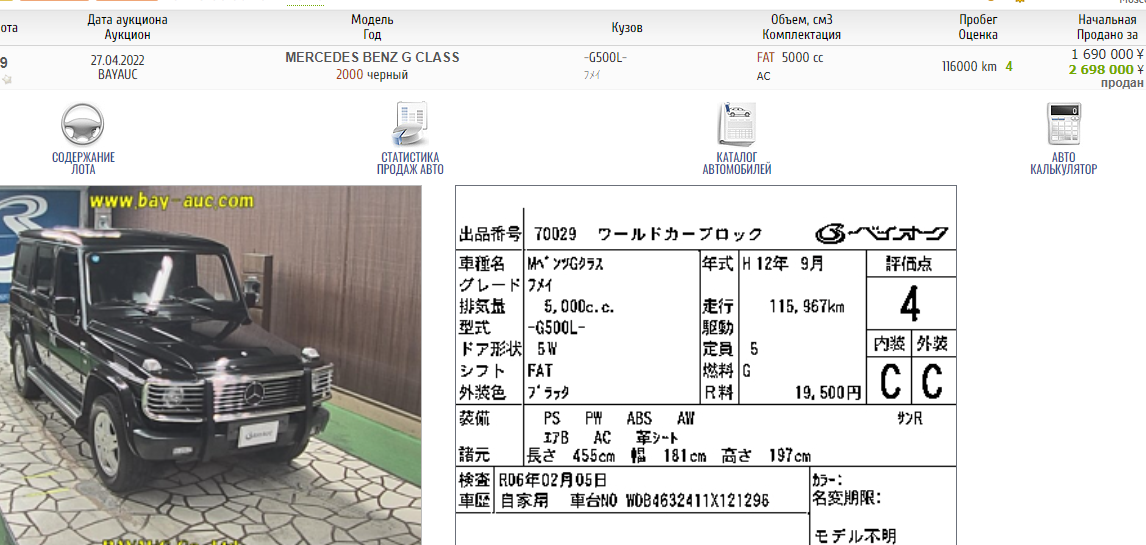Click the 'Дата аукциона Аукцион' column header
The width and height of the screenshot is (1146, 545).
[127, 27]
